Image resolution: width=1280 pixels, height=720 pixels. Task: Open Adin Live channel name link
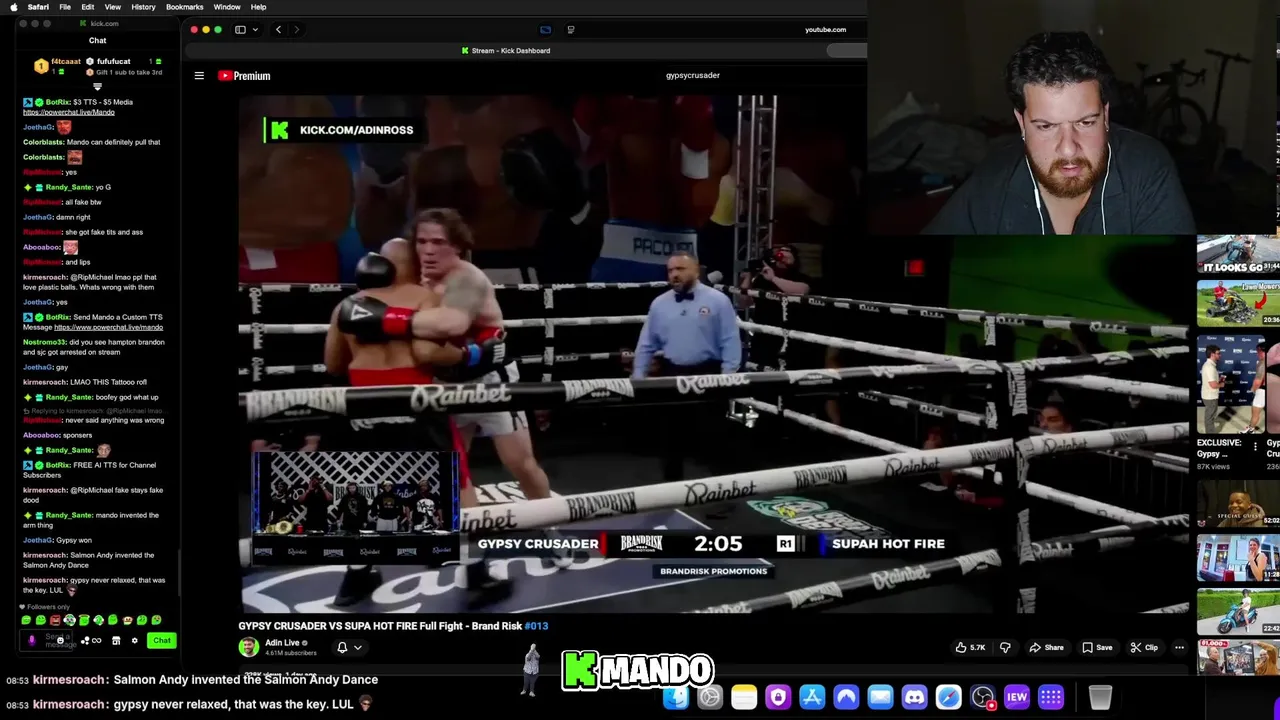pos(282,643)
